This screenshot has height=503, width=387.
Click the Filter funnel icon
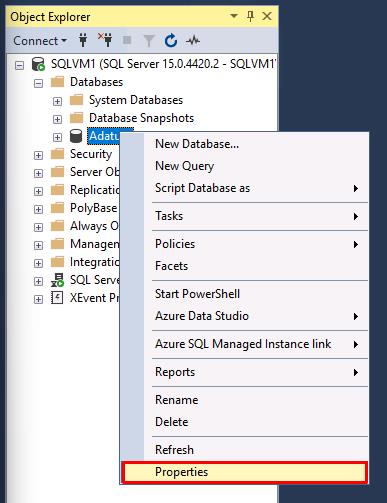pyautogui.click(x=149, y=41)
